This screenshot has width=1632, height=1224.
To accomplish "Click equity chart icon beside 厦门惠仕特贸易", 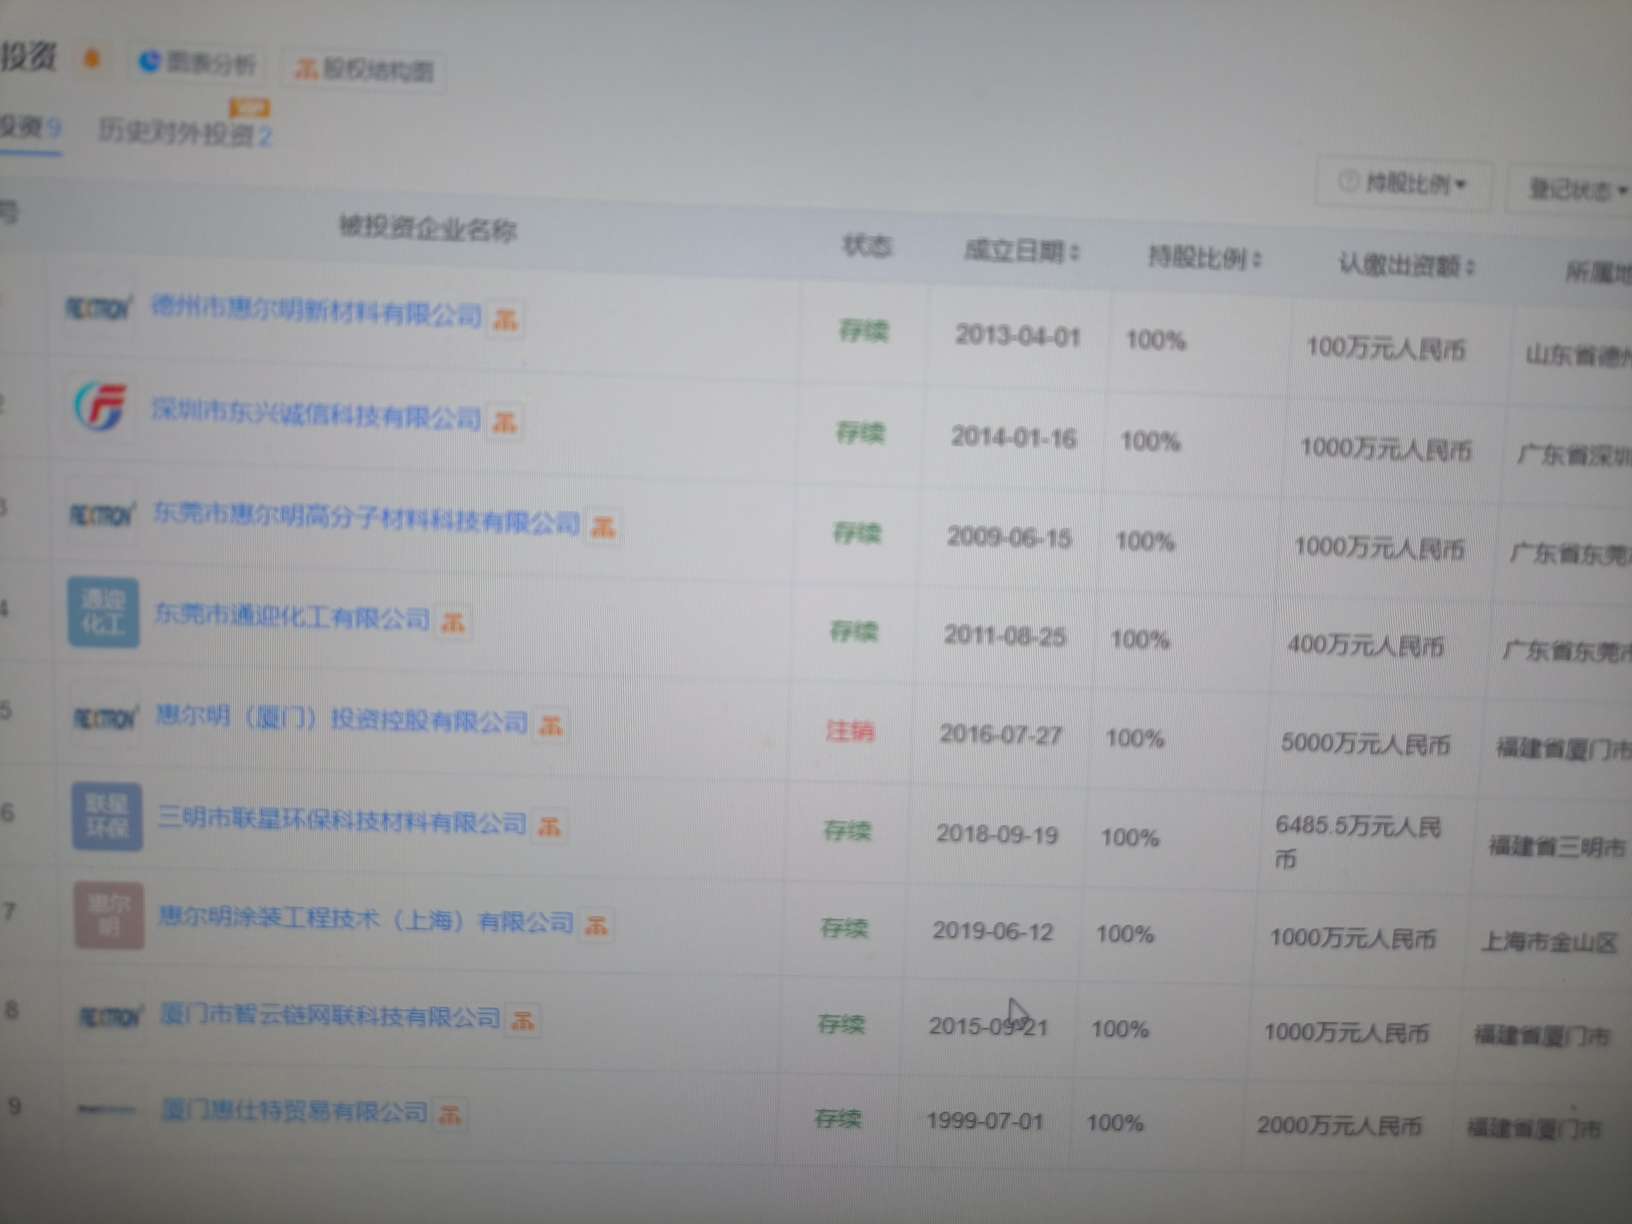I will (x=450, y=1113).
